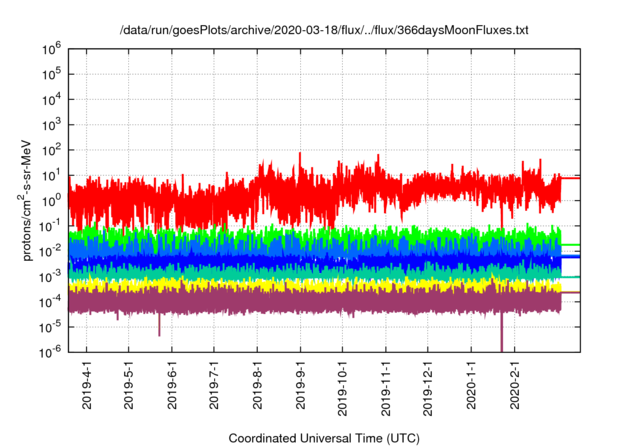Viewport: 640px width, 448px height.
Task: Click the 10^2 y-axis tick label
Action: pyautogui.click(x=51, y=151)
